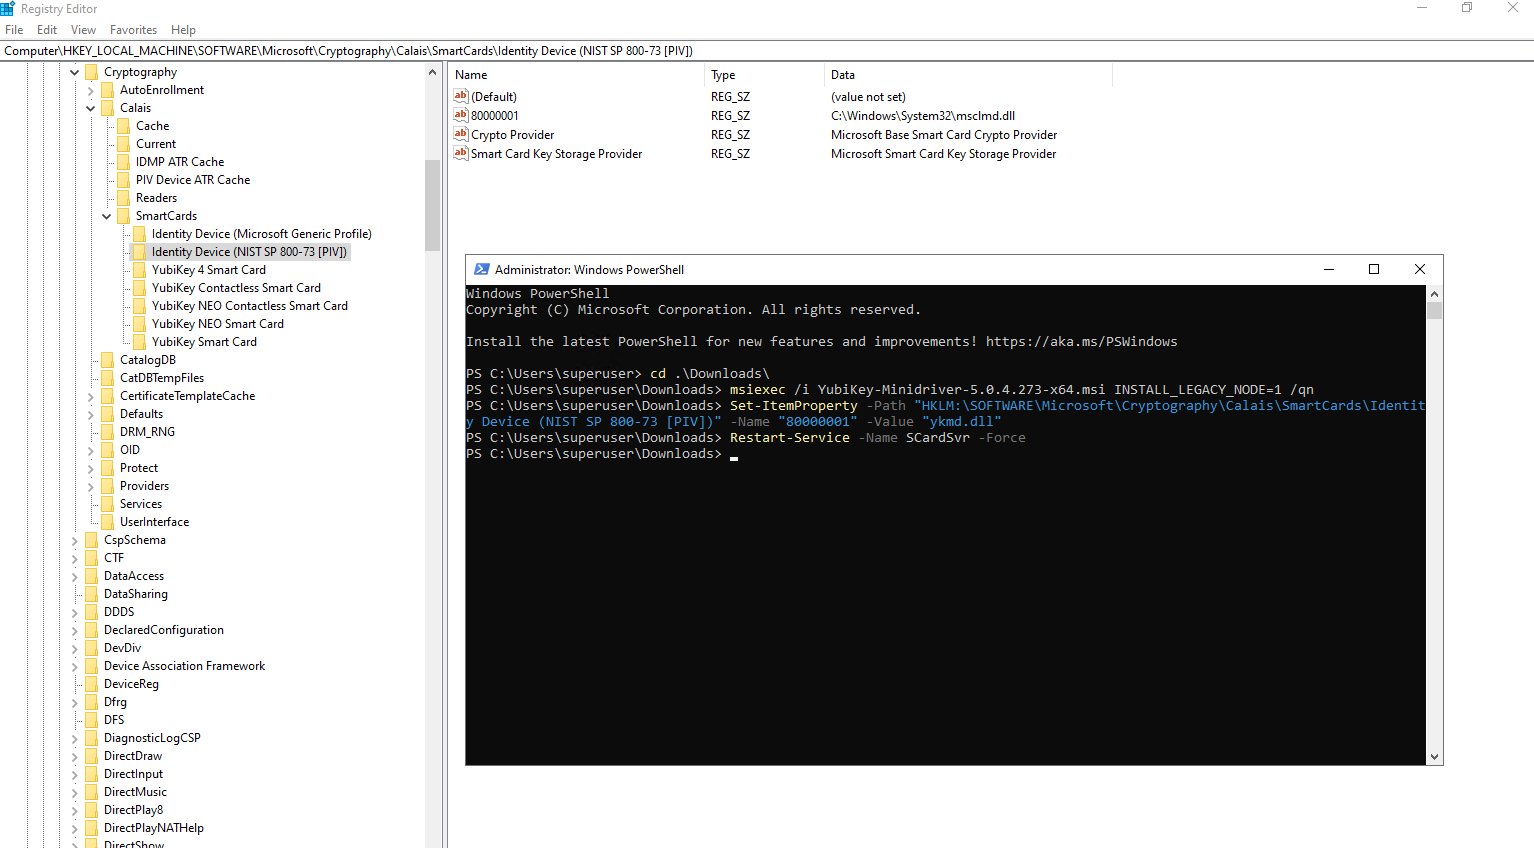
Task: Click the PowerShell scroll down arrow
Action: [1434, 757]
